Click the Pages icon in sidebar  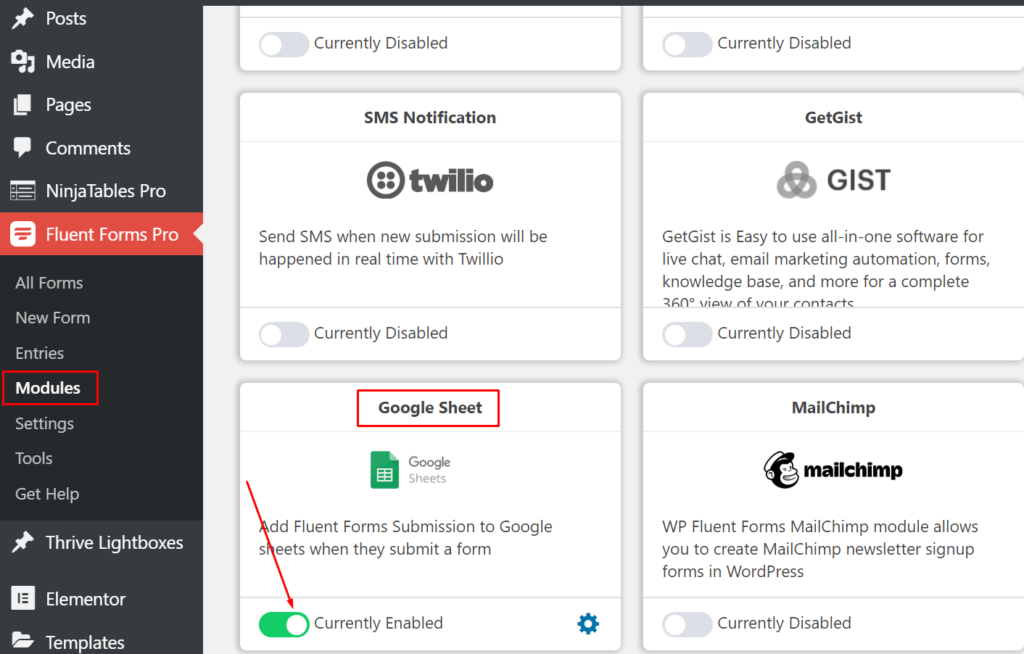click(x=23, y=105)
